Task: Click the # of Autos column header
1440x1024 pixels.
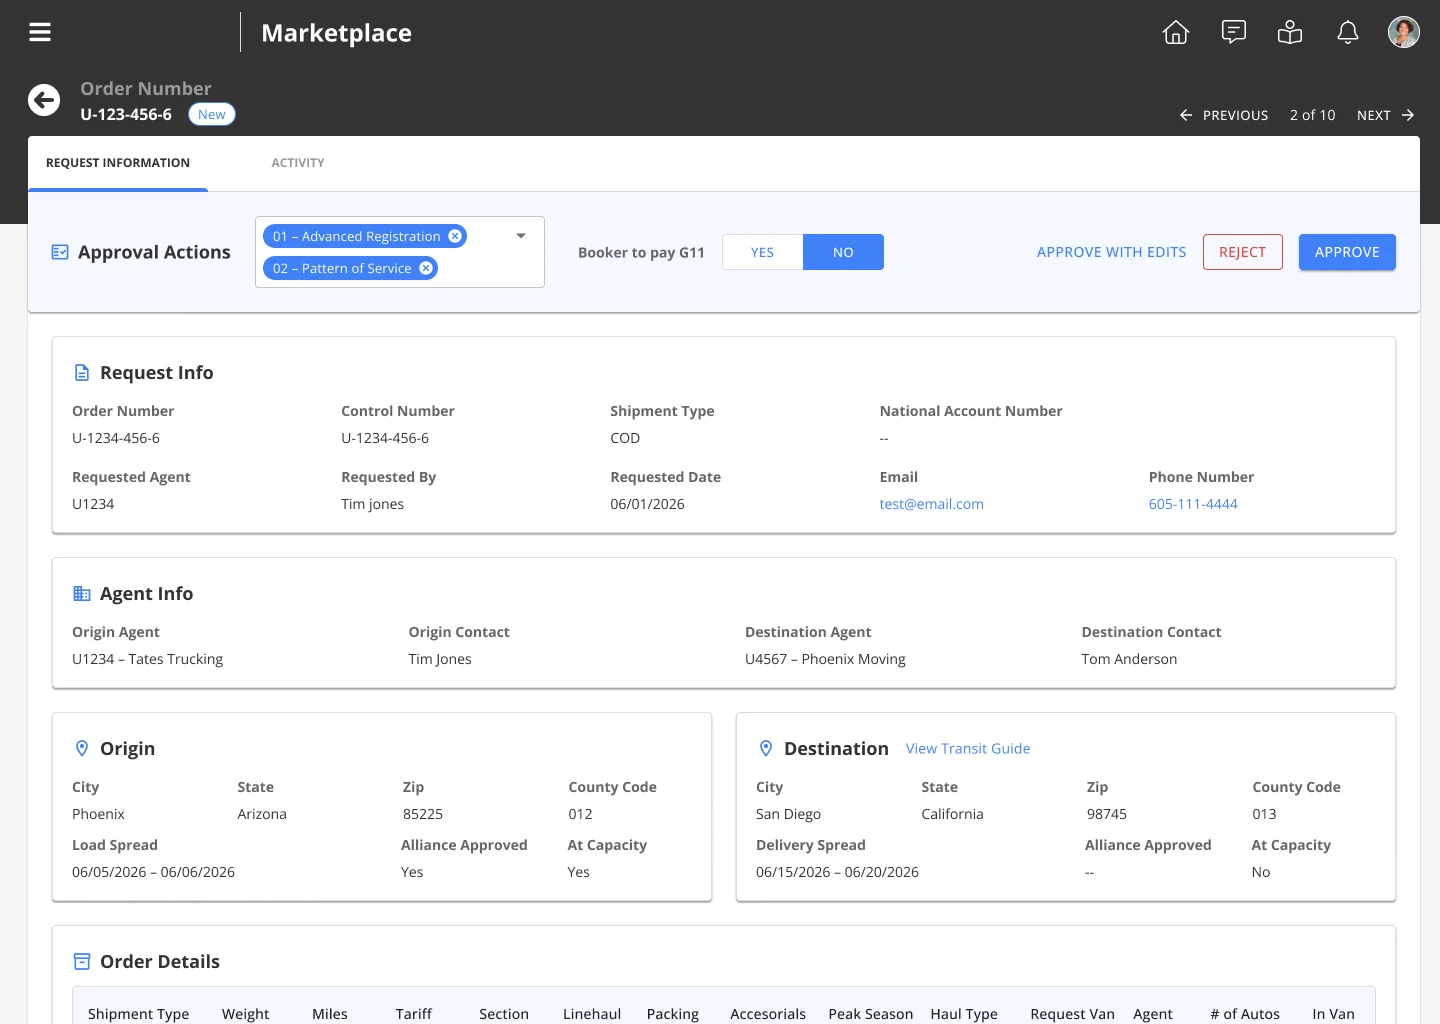Action: (x=1245, y=1014)
